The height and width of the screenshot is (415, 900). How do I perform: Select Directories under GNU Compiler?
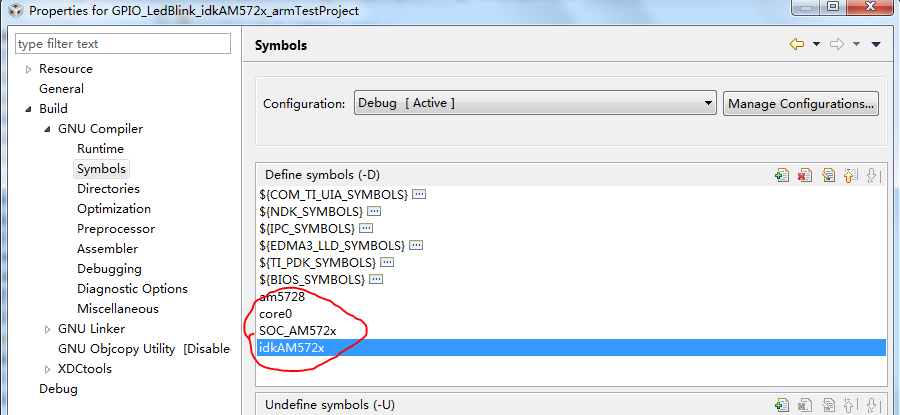[108, 189]
